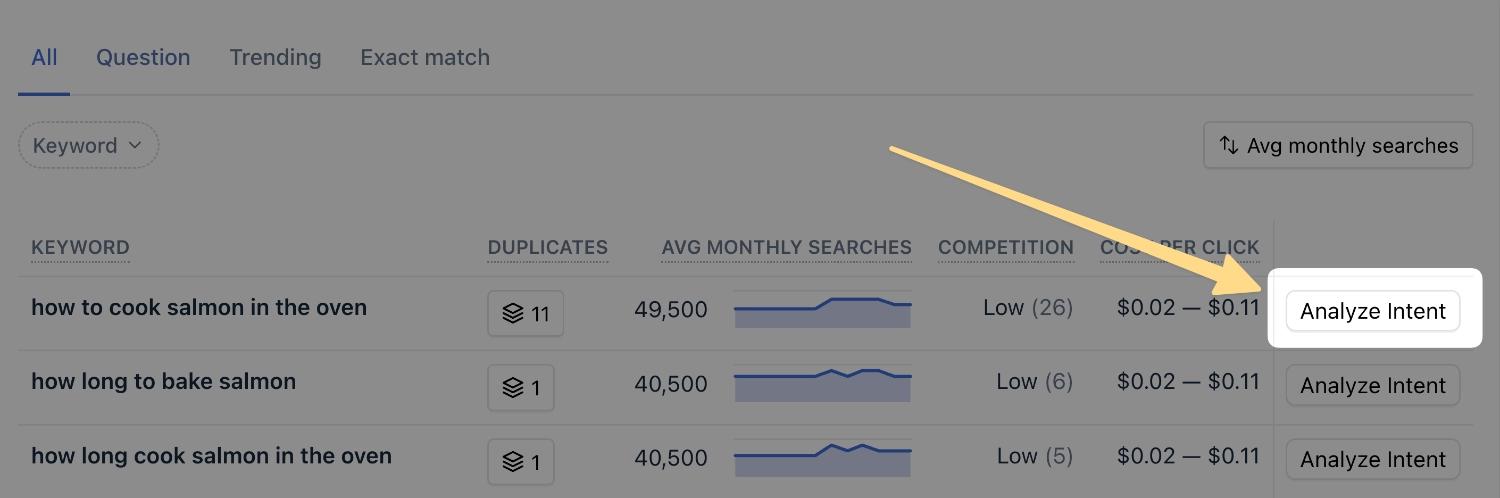The width and height of the screenshot is (1500, 498).
Task: Switch to the Question tab
Action: [143, 58]
